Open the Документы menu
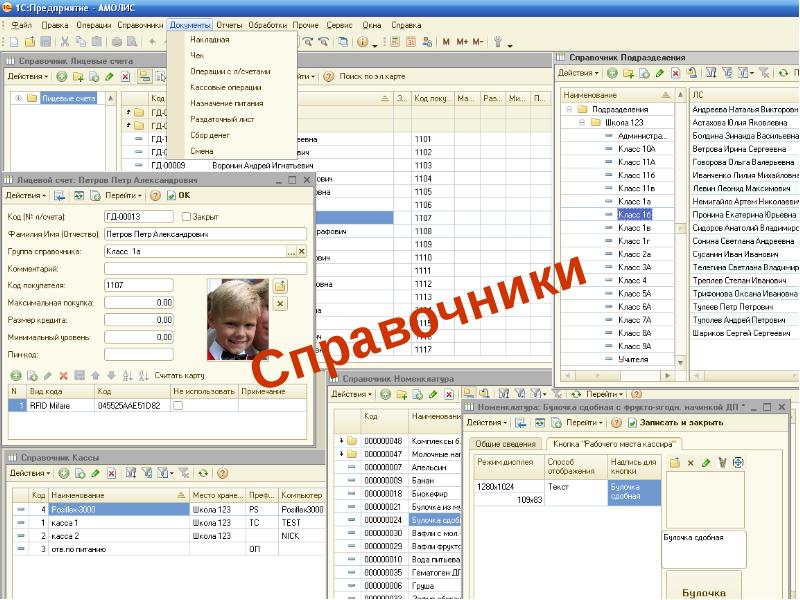 (x=189, y=25)
